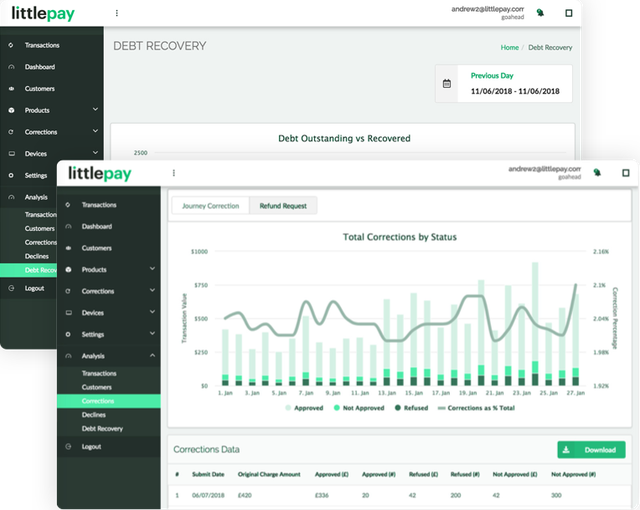Open Debt Recovery submenu item in front window

pyautogui.click(x=102, y=429)
